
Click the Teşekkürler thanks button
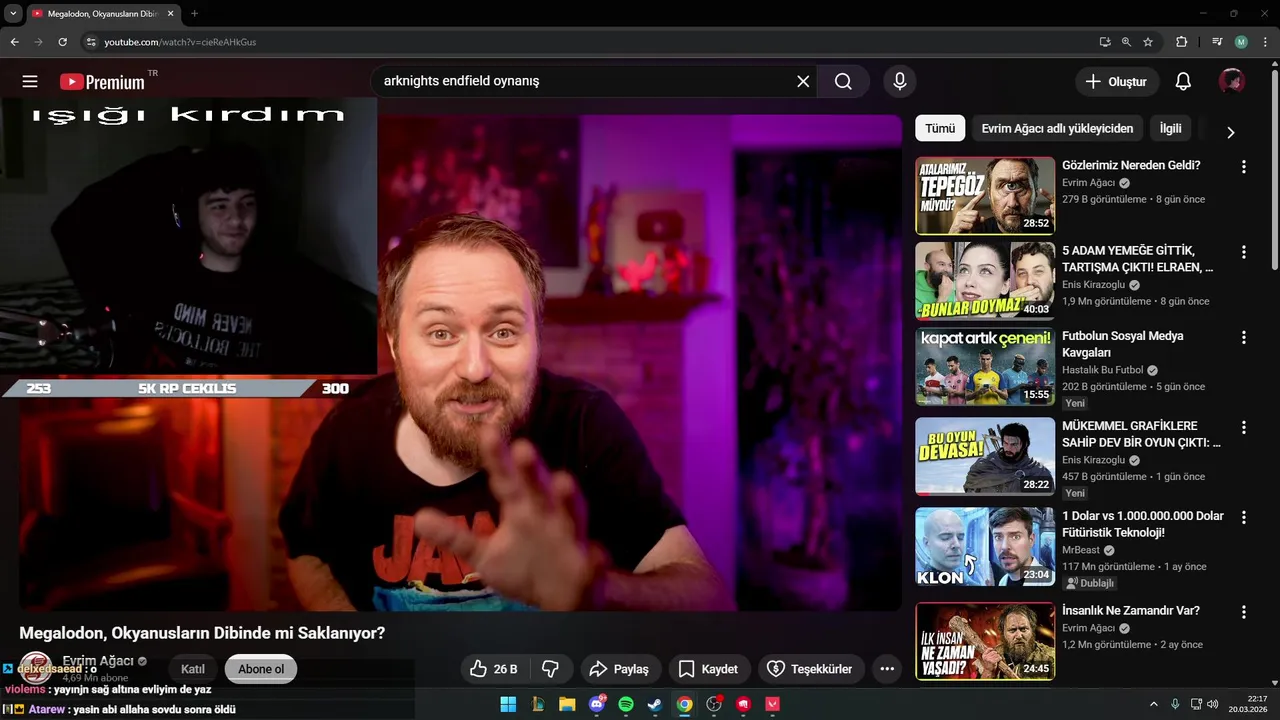tap(810, 669)
